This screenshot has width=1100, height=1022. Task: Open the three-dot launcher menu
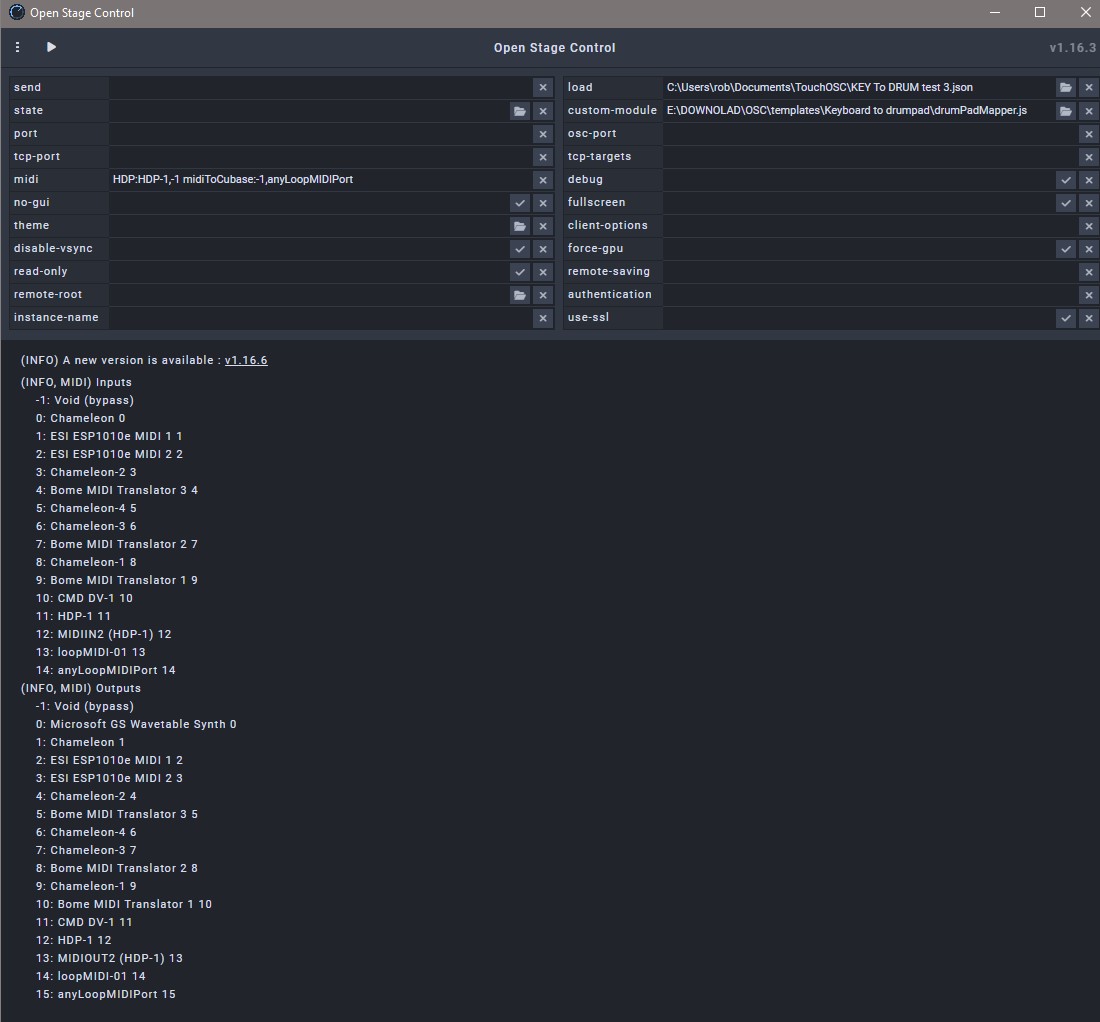[18, 47]
